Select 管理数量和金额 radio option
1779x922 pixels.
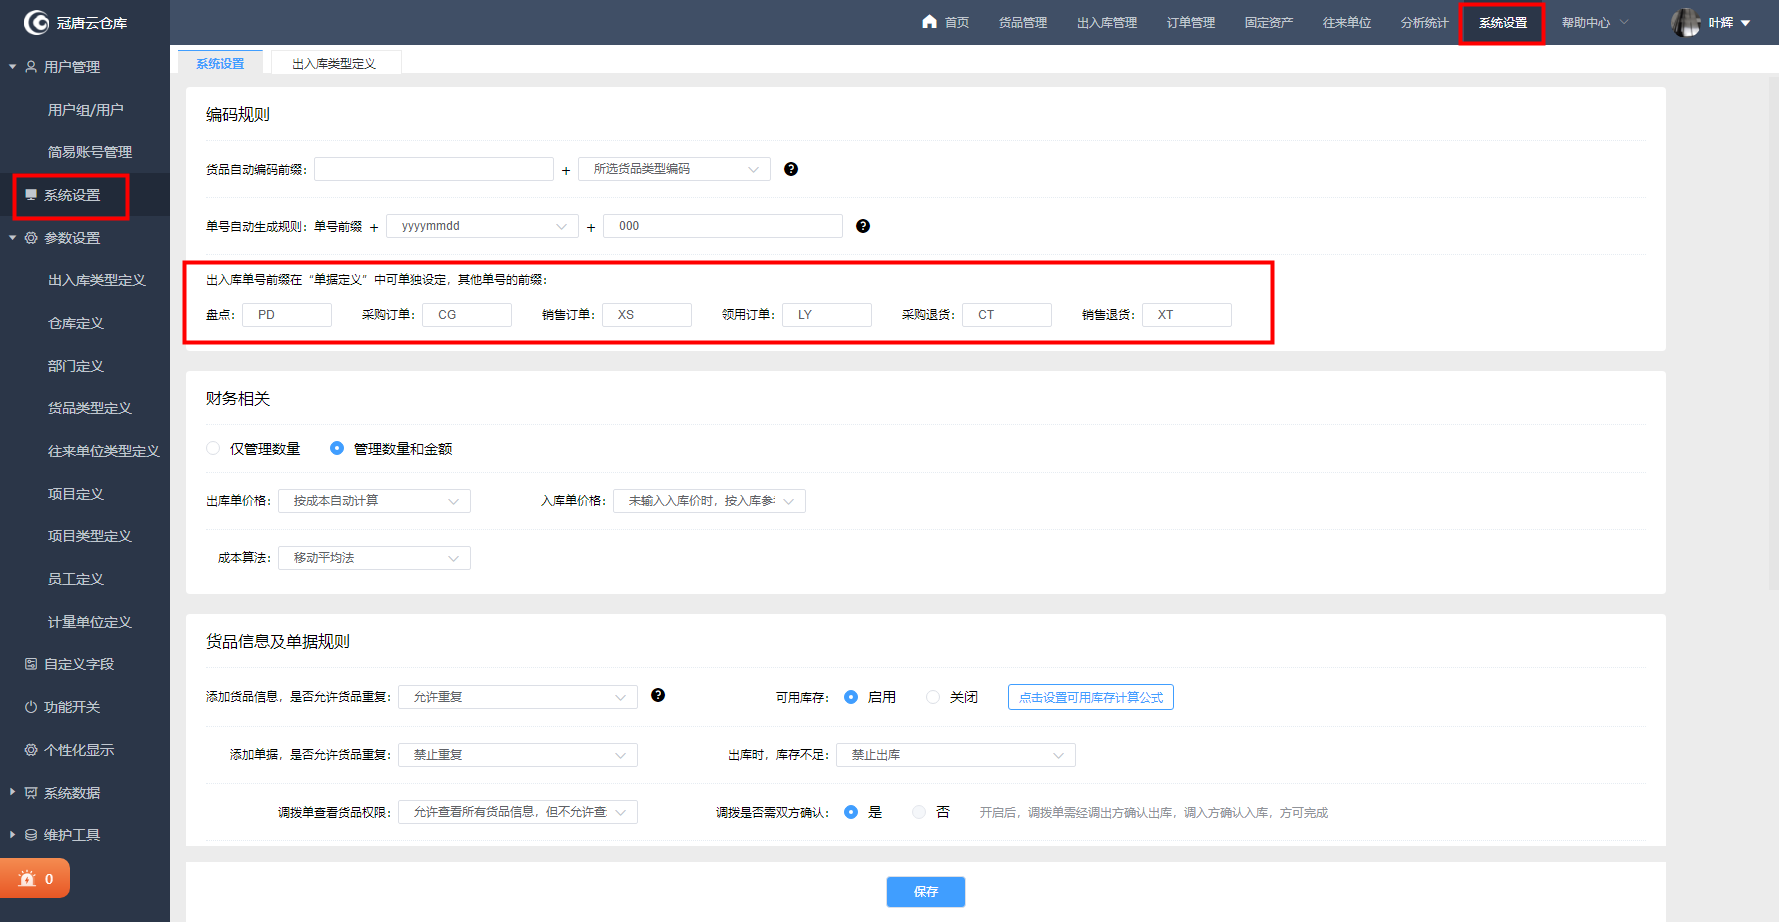pos(337,448)
